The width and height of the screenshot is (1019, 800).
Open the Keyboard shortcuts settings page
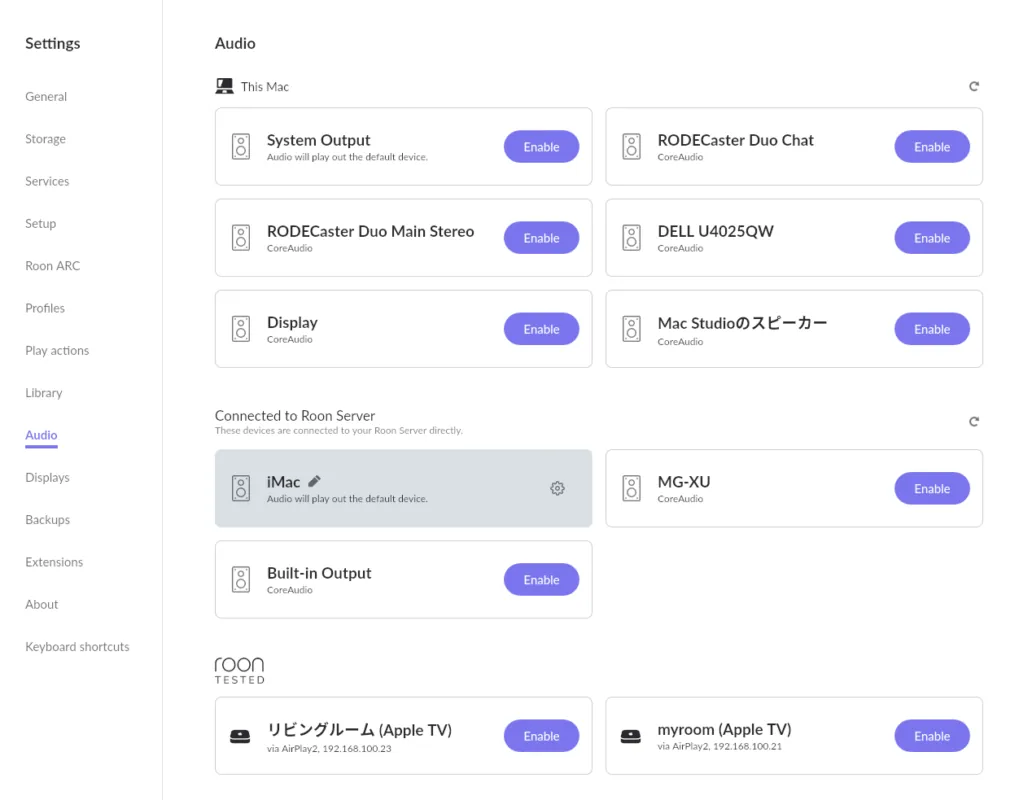[77, 647]
